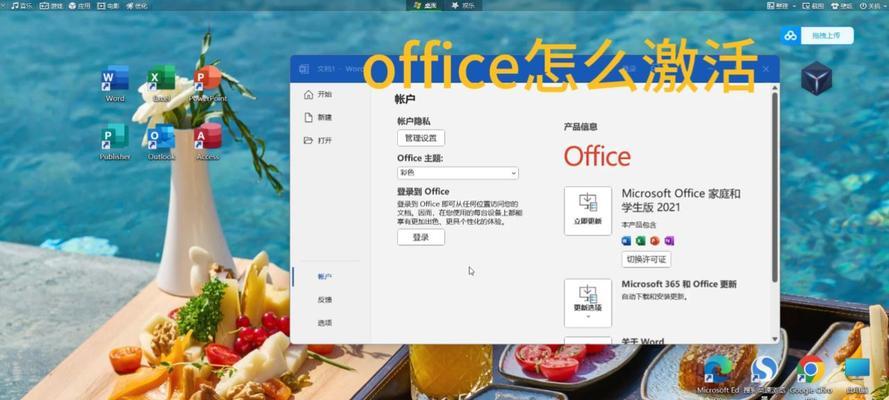Click the Excel app icon under 本产品包含
Image resolution: width=889 pixels, height=400 pixels.
tap(641, 241)
